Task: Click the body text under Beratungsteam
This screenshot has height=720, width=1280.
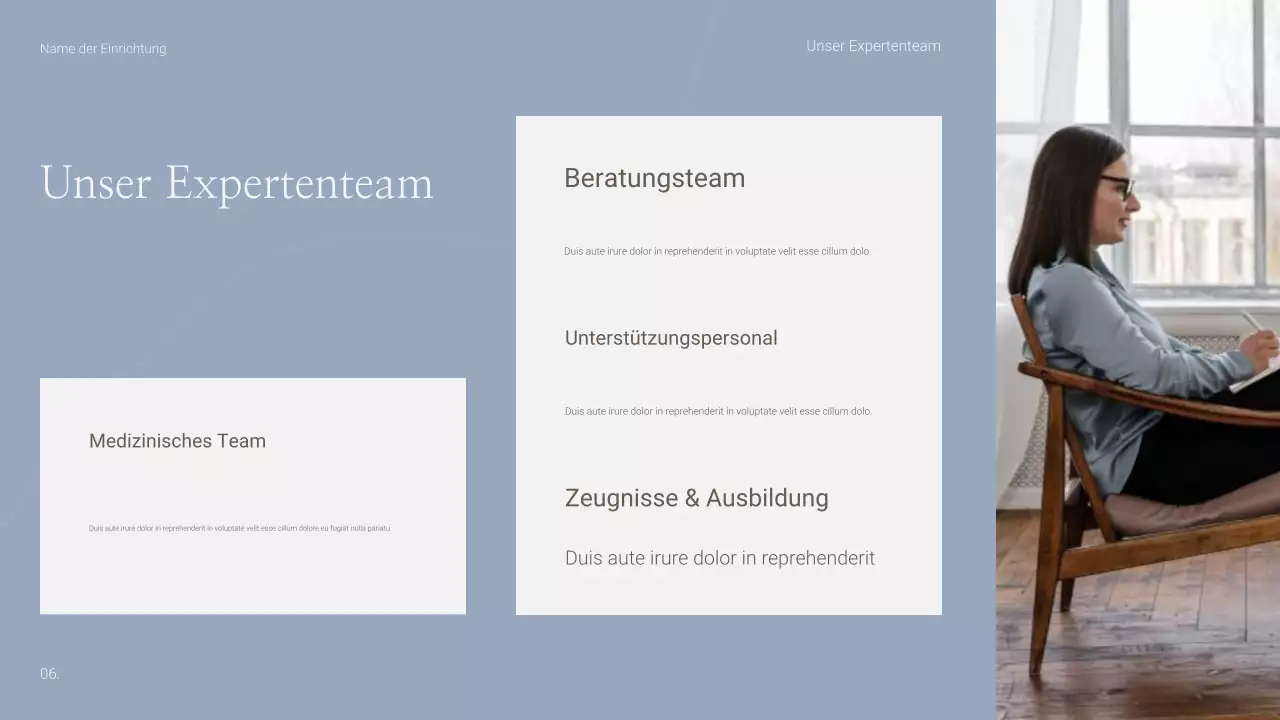Action: point(718,251)
